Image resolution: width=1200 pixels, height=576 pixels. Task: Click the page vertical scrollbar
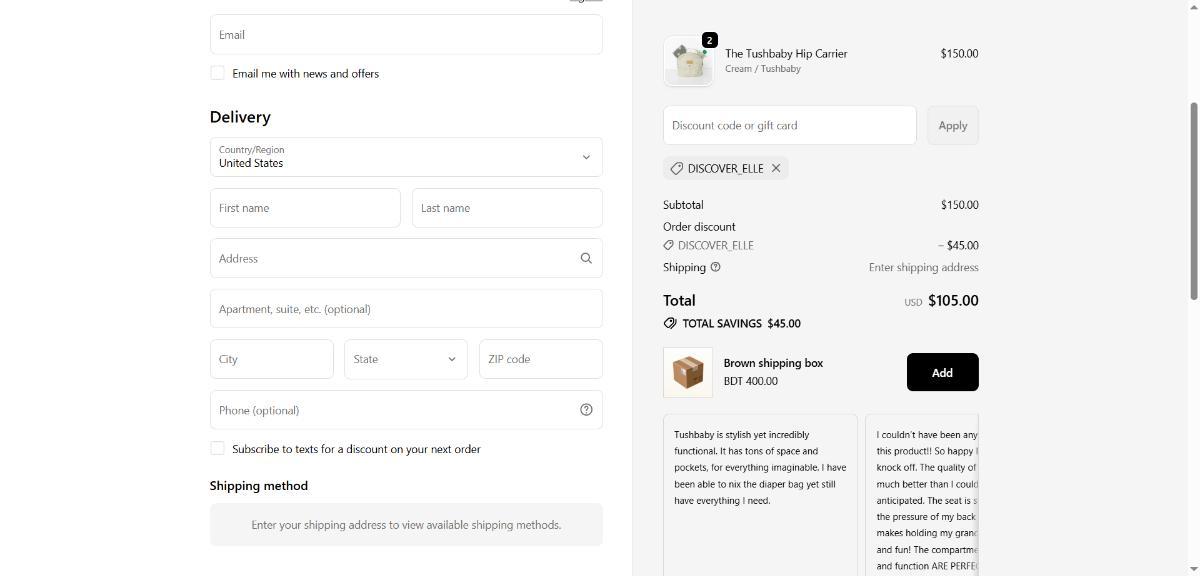[1193, 200]
